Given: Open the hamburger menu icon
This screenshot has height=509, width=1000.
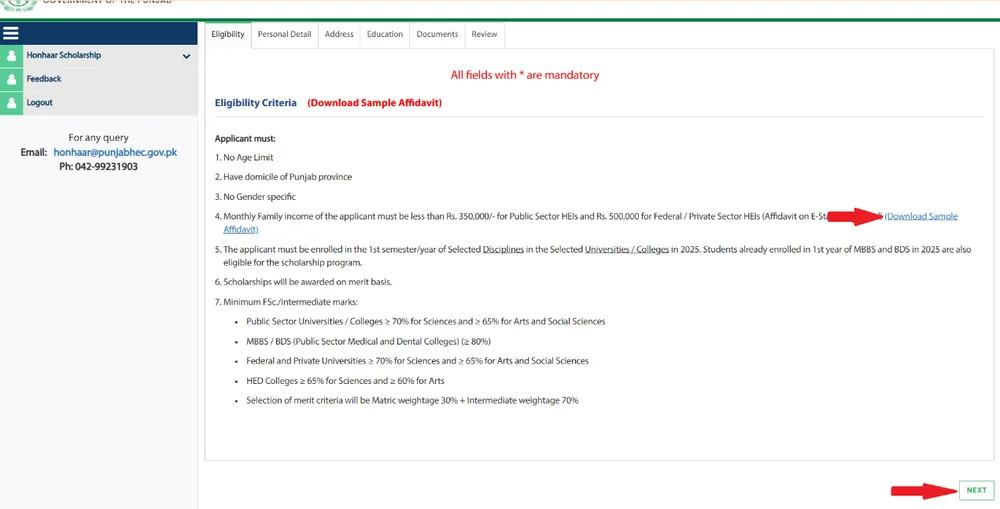Looking at the screenshot, I should [11, 33].
